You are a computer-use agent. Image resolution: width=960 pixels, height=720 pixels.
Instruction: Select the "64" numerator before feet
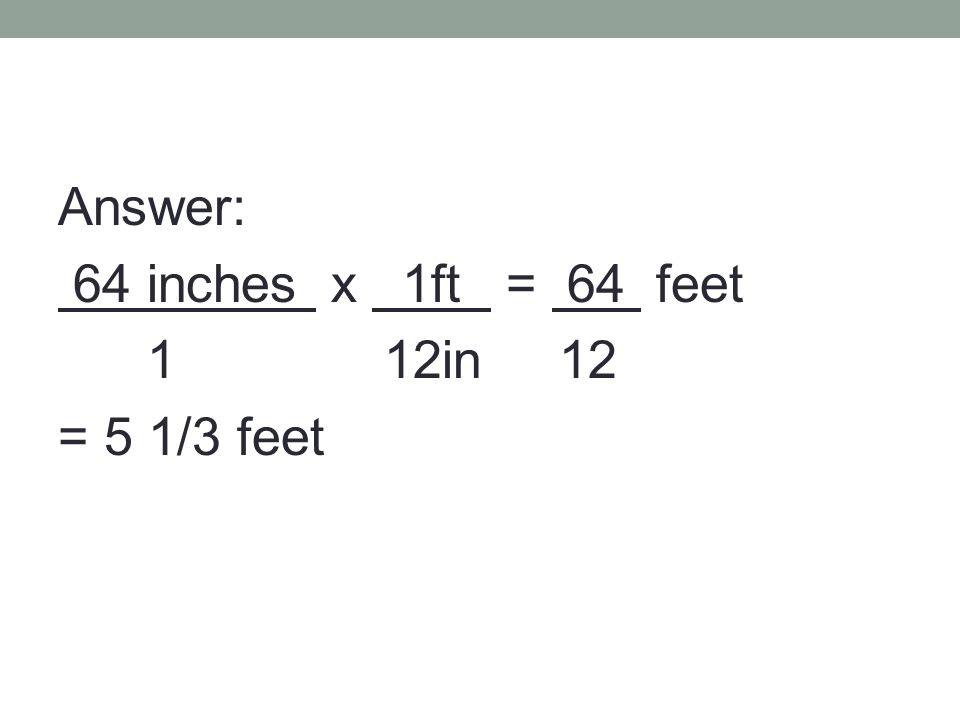[x=595, y=284]
